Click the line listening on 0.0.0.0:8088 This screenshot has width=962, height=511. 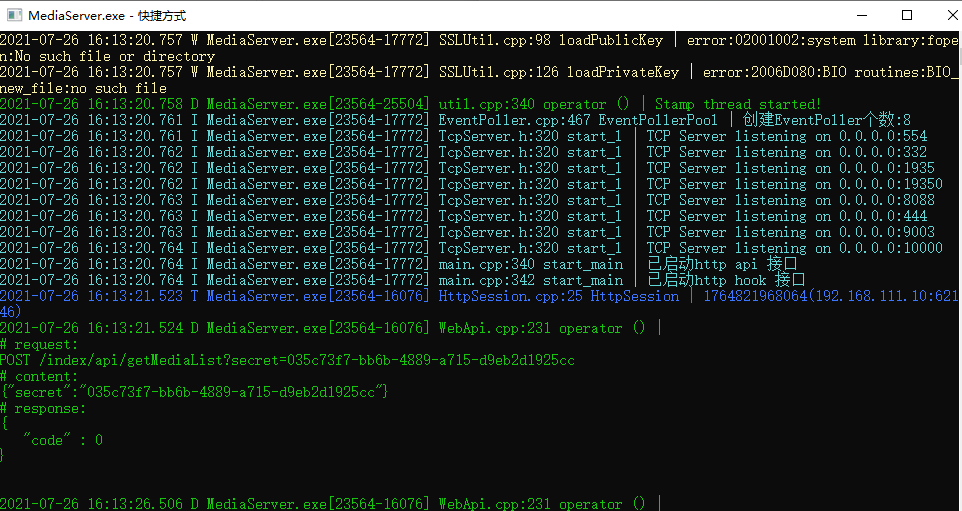click(x=468, y=200)
